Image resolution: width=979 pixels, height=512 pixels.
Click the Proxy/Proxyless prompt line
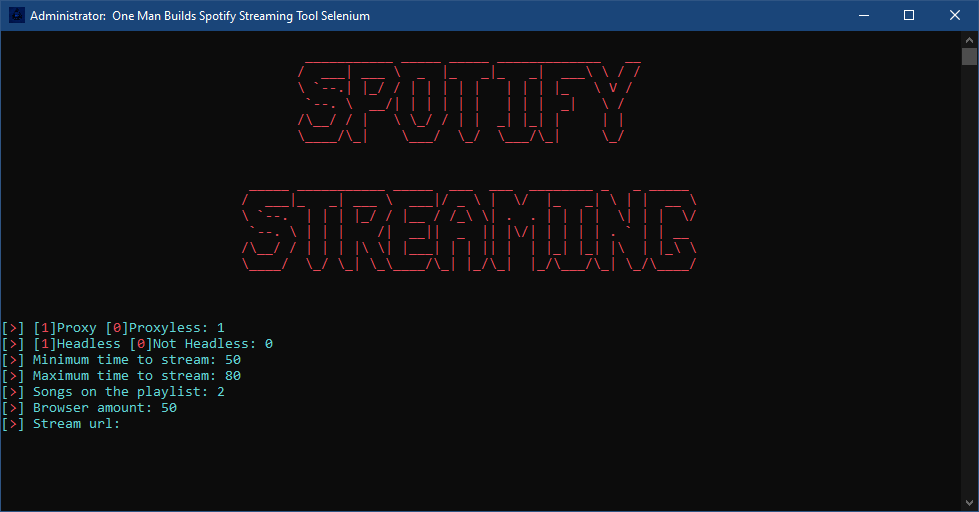point(113,328)
